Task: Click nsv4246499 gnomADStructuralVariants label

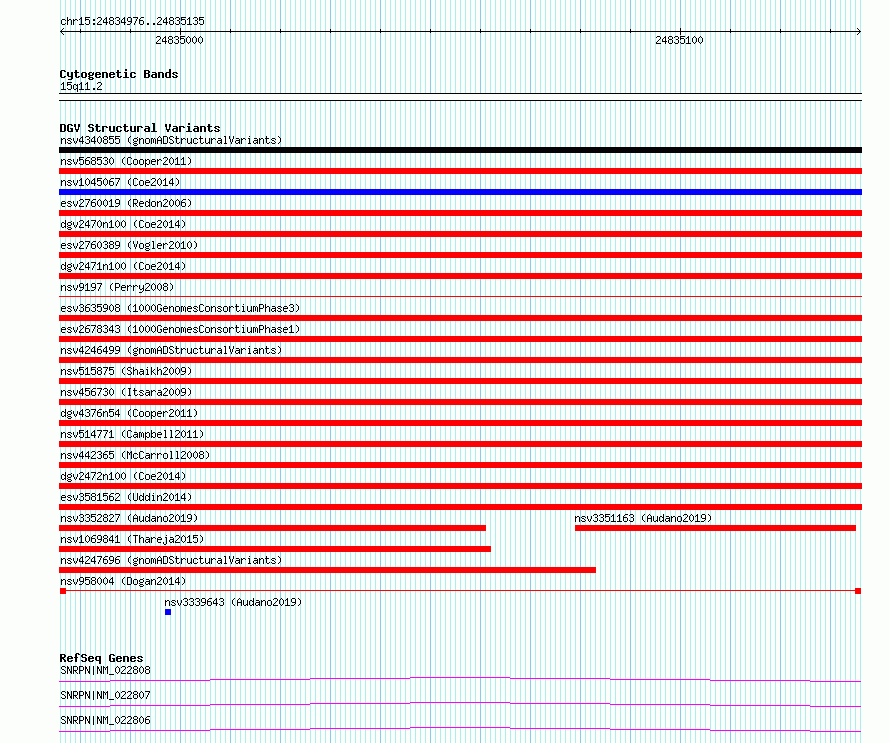Action: coord(171,350)
